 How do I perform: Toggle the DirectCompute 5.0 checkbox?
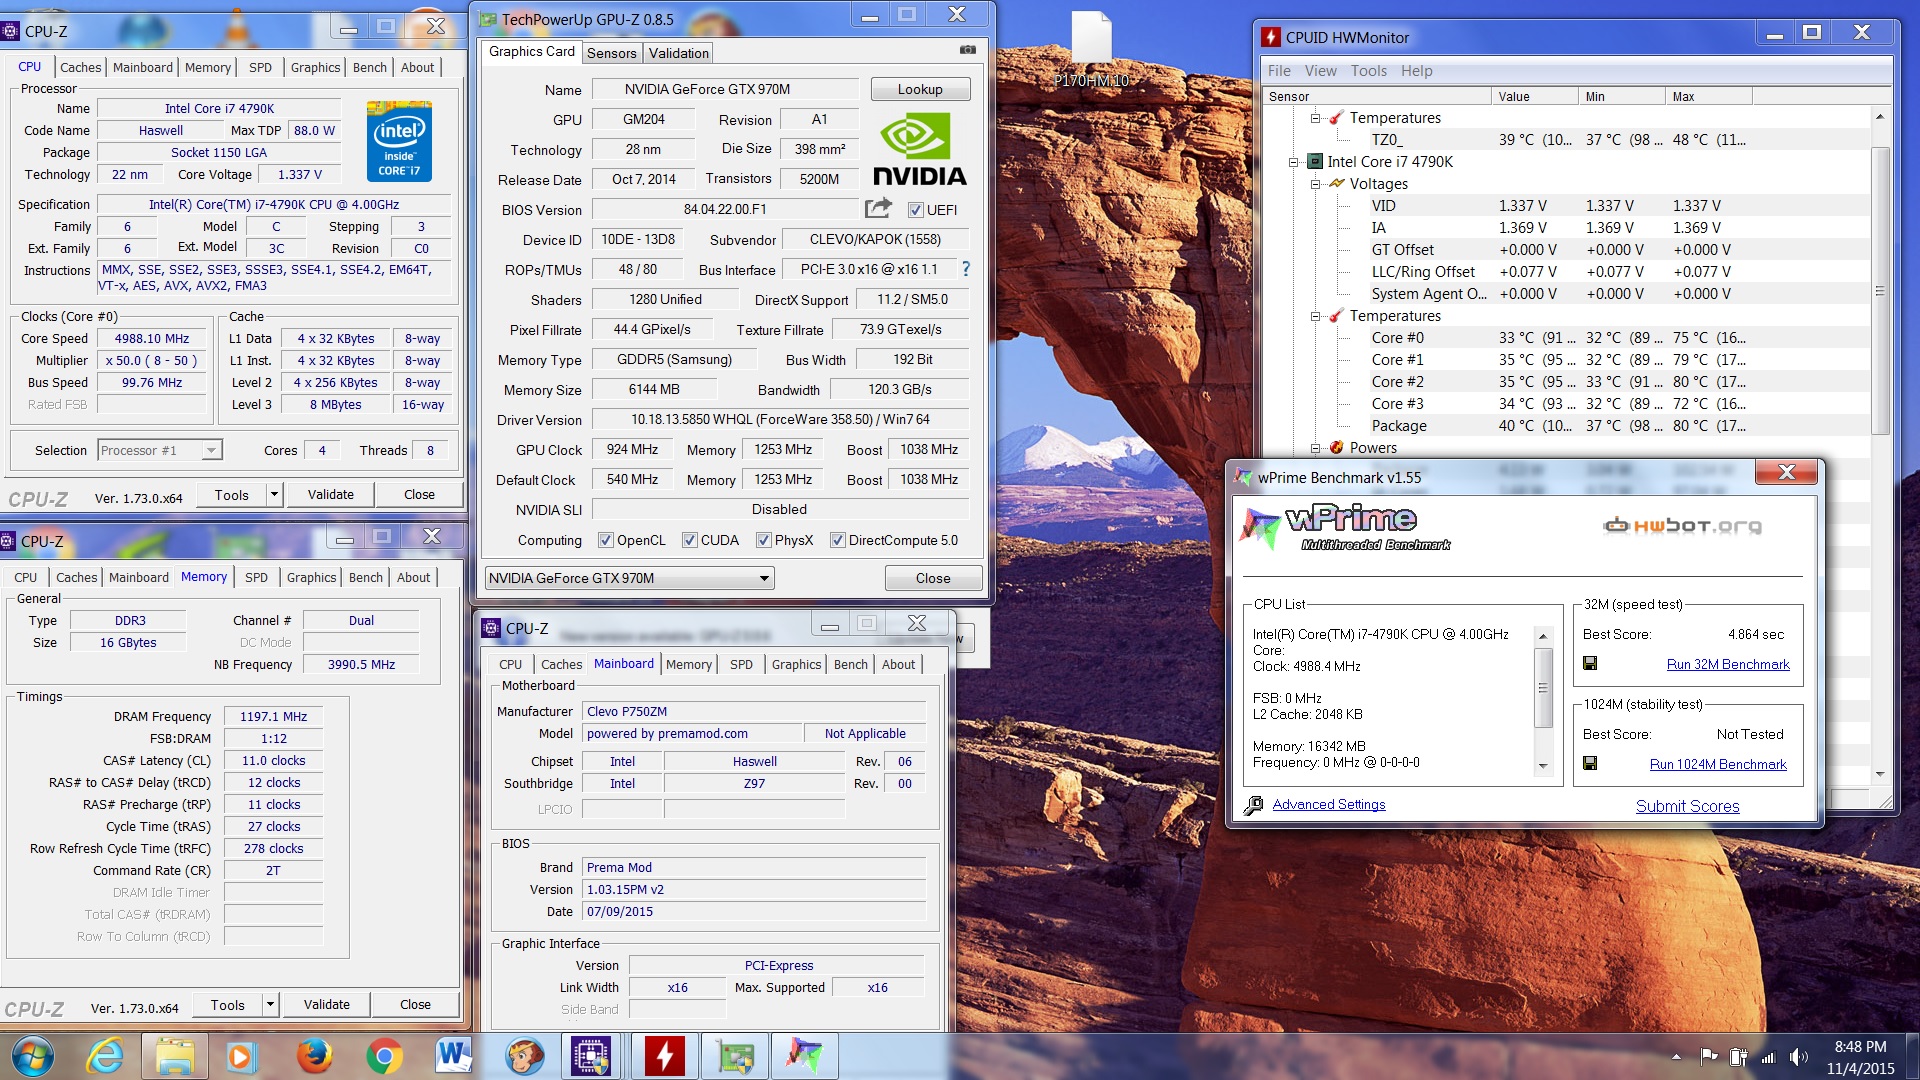837,540
